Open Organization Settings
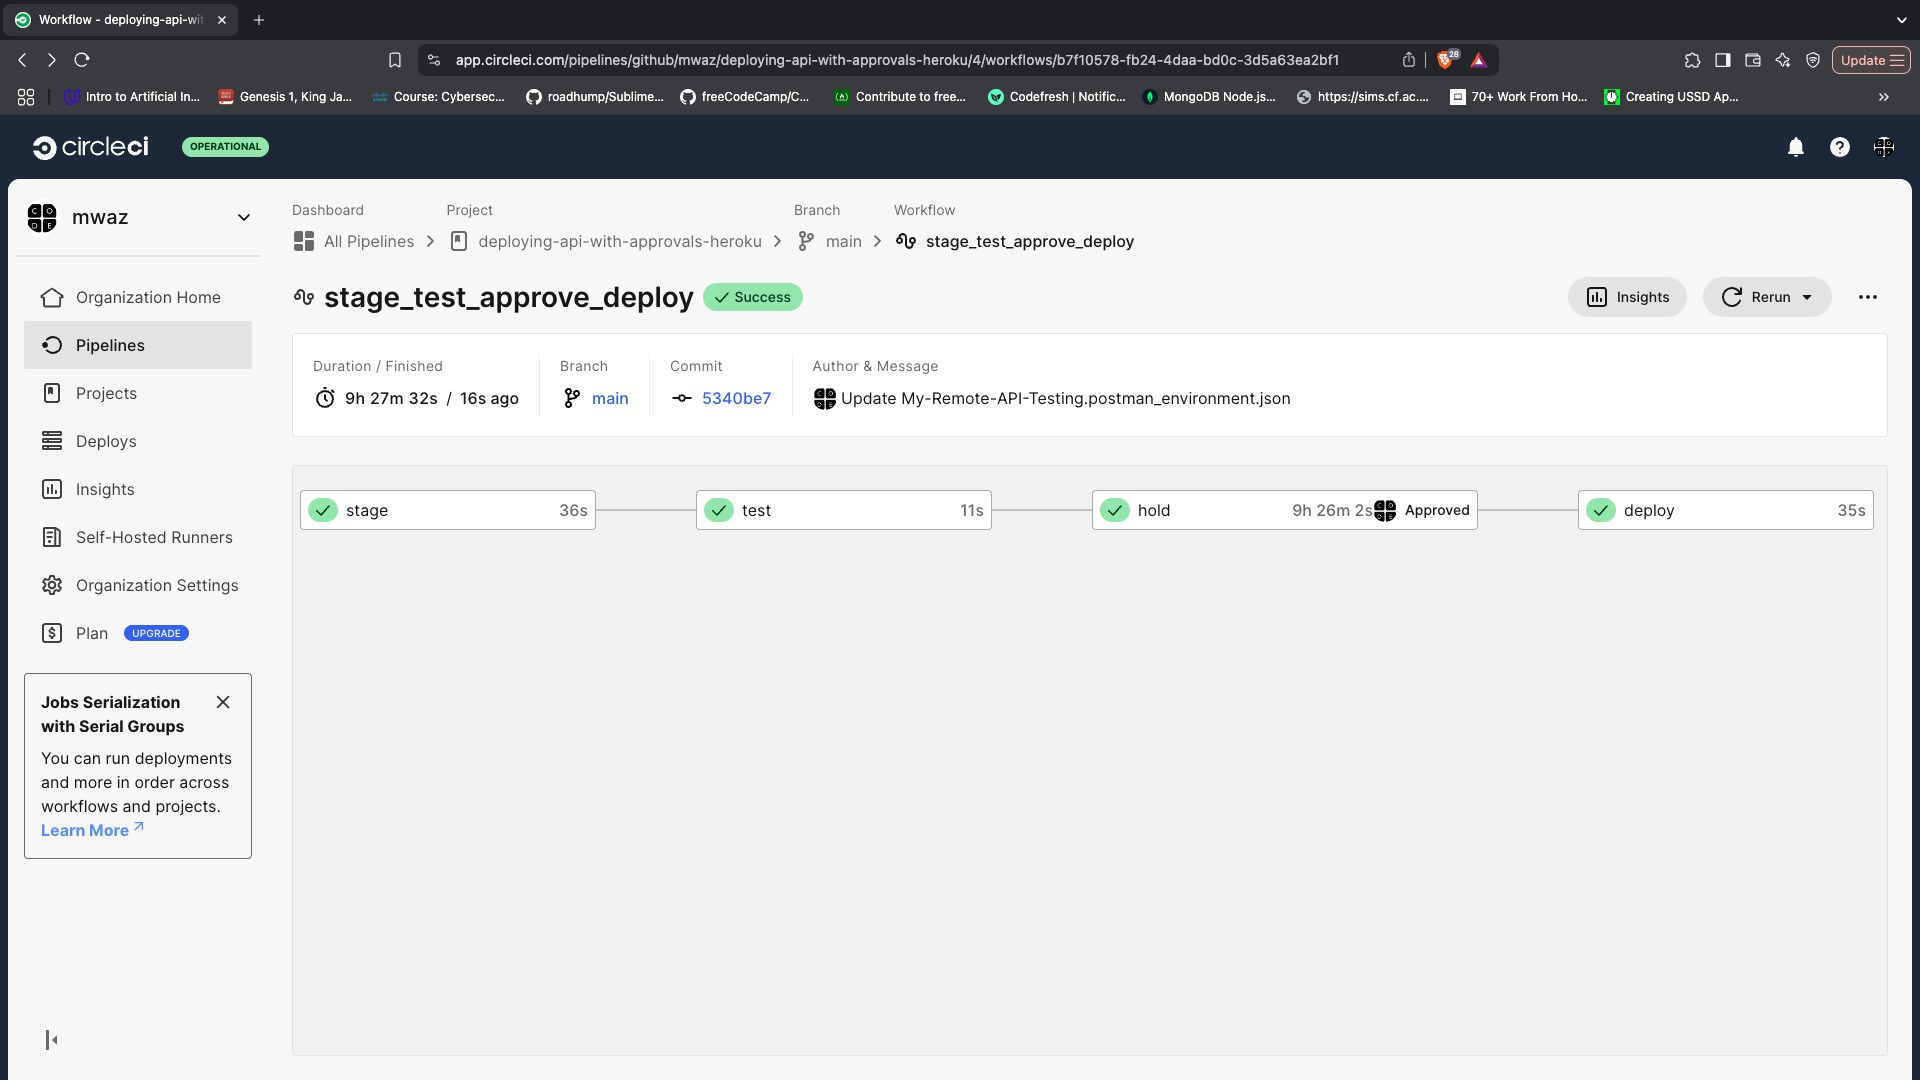Viewport: 1920px width, 1080px height. click(x=156, y=585)
